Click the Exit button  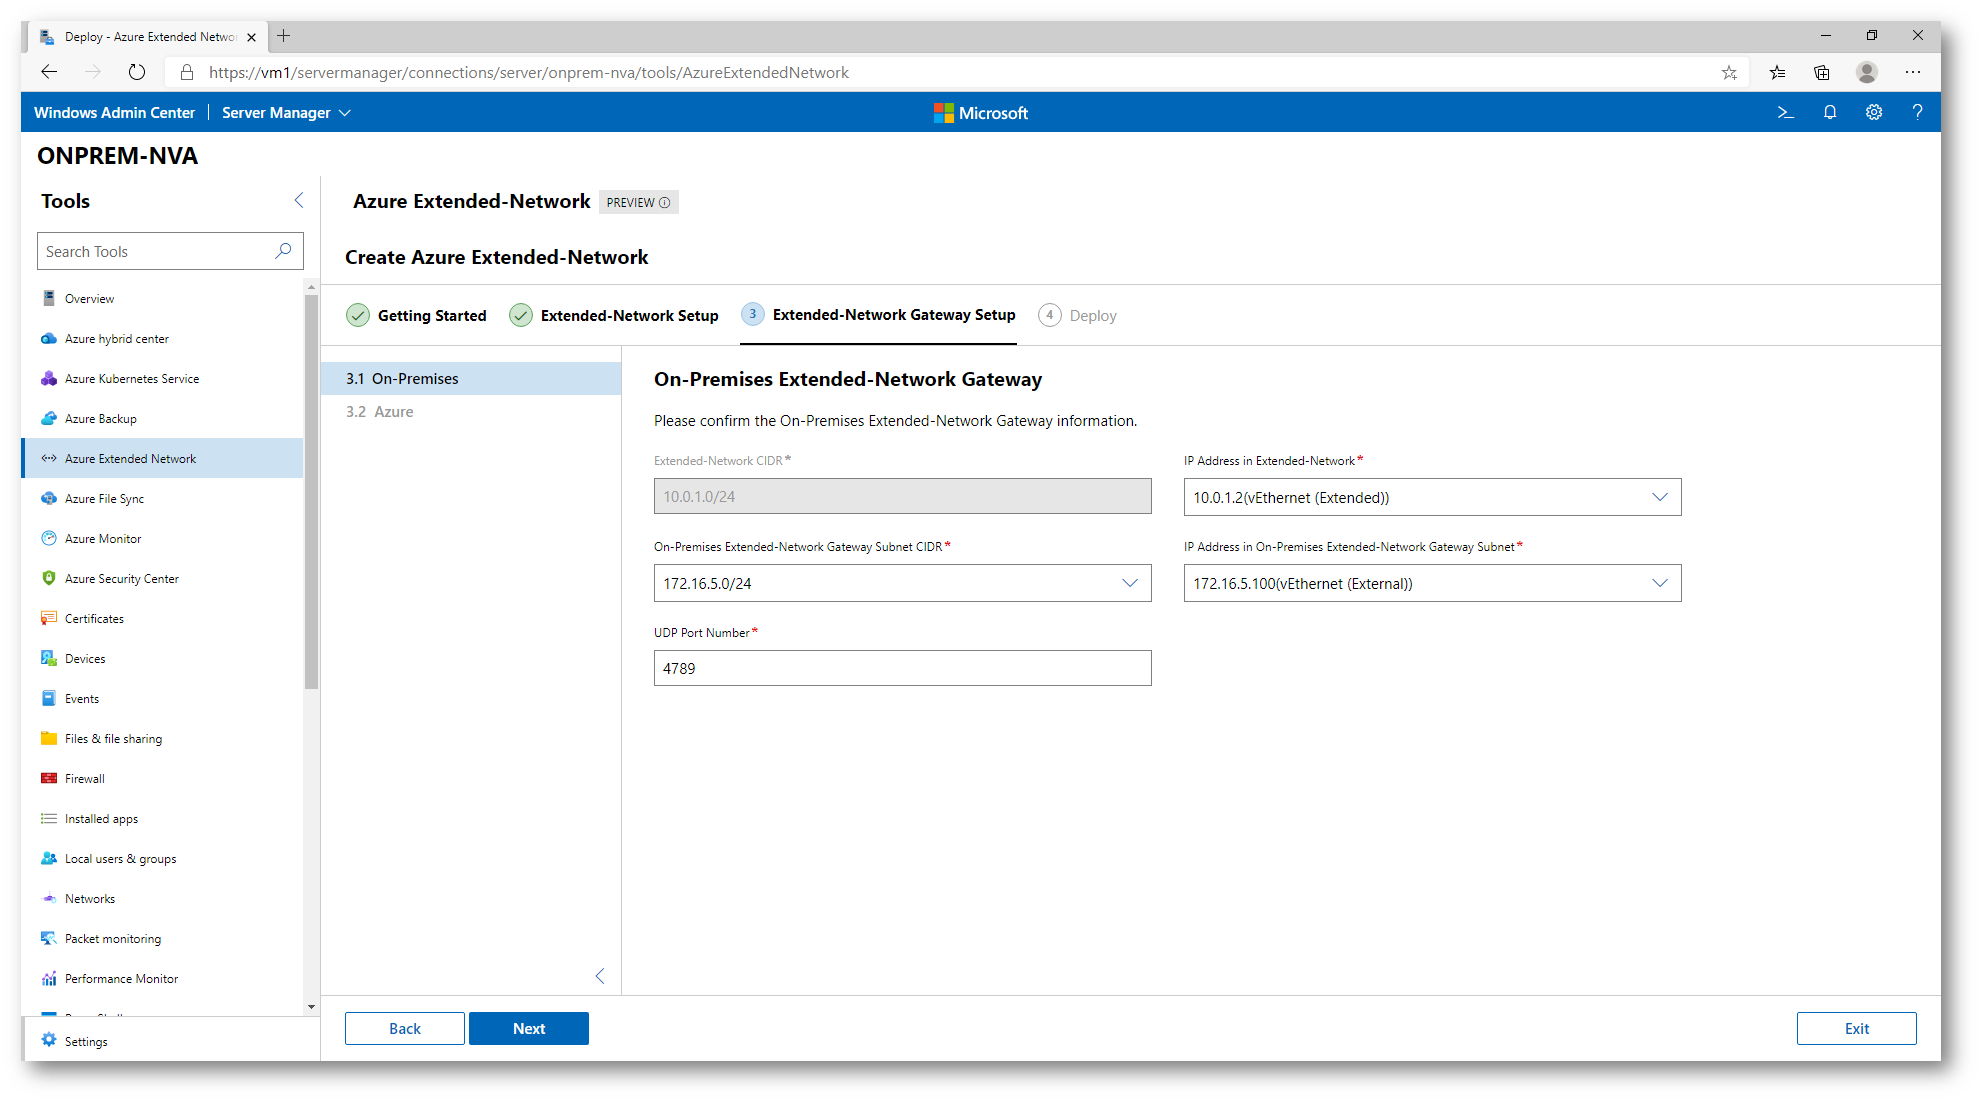(1856, 1028)
